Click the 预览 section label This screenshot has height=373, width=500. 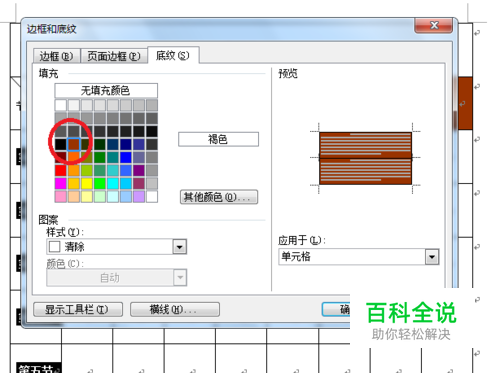(288, 73)
